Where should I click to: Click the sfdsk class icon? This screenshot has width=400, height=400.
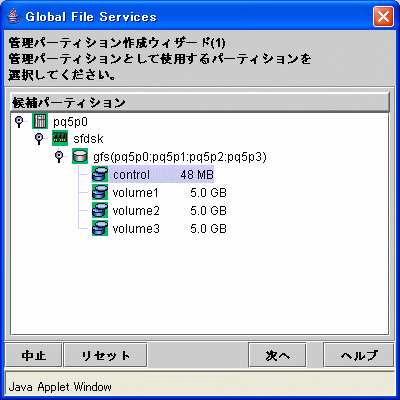(60, 138)
